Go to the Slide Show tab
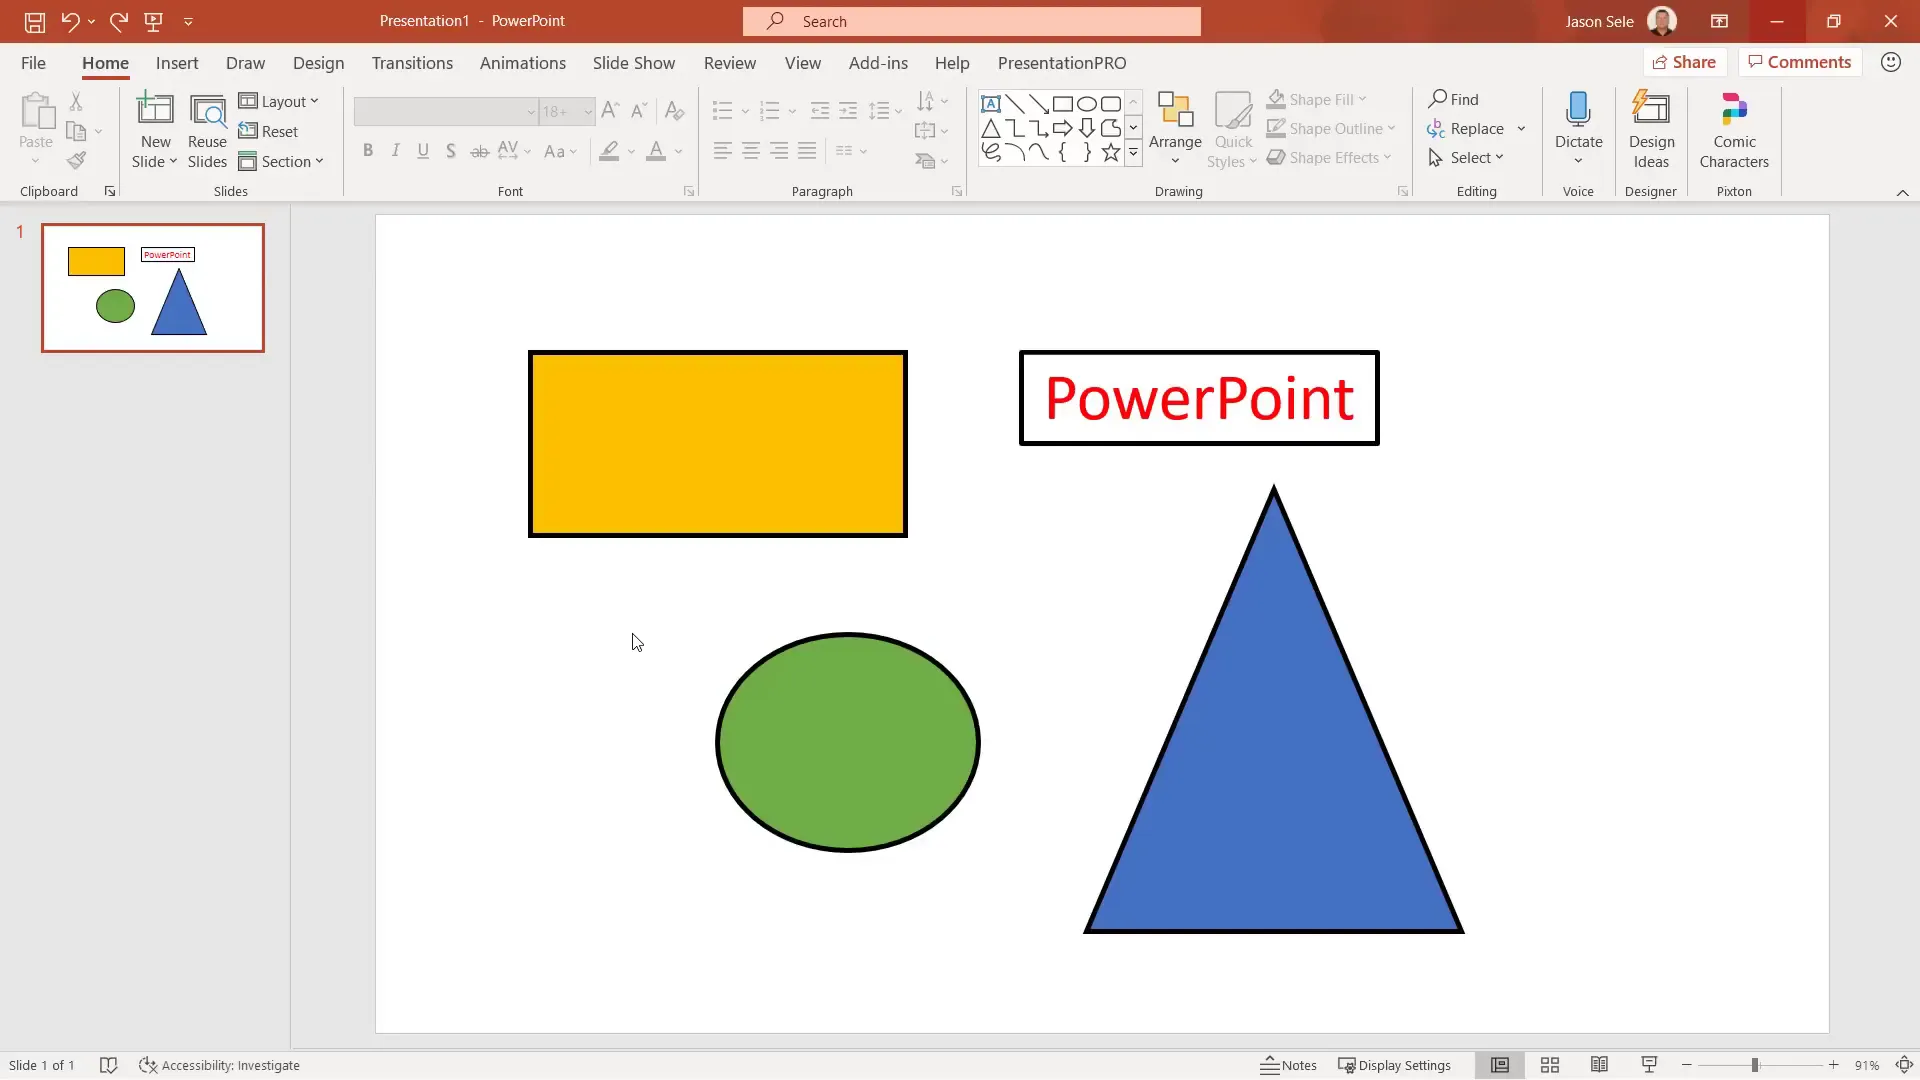 [633, 62]
